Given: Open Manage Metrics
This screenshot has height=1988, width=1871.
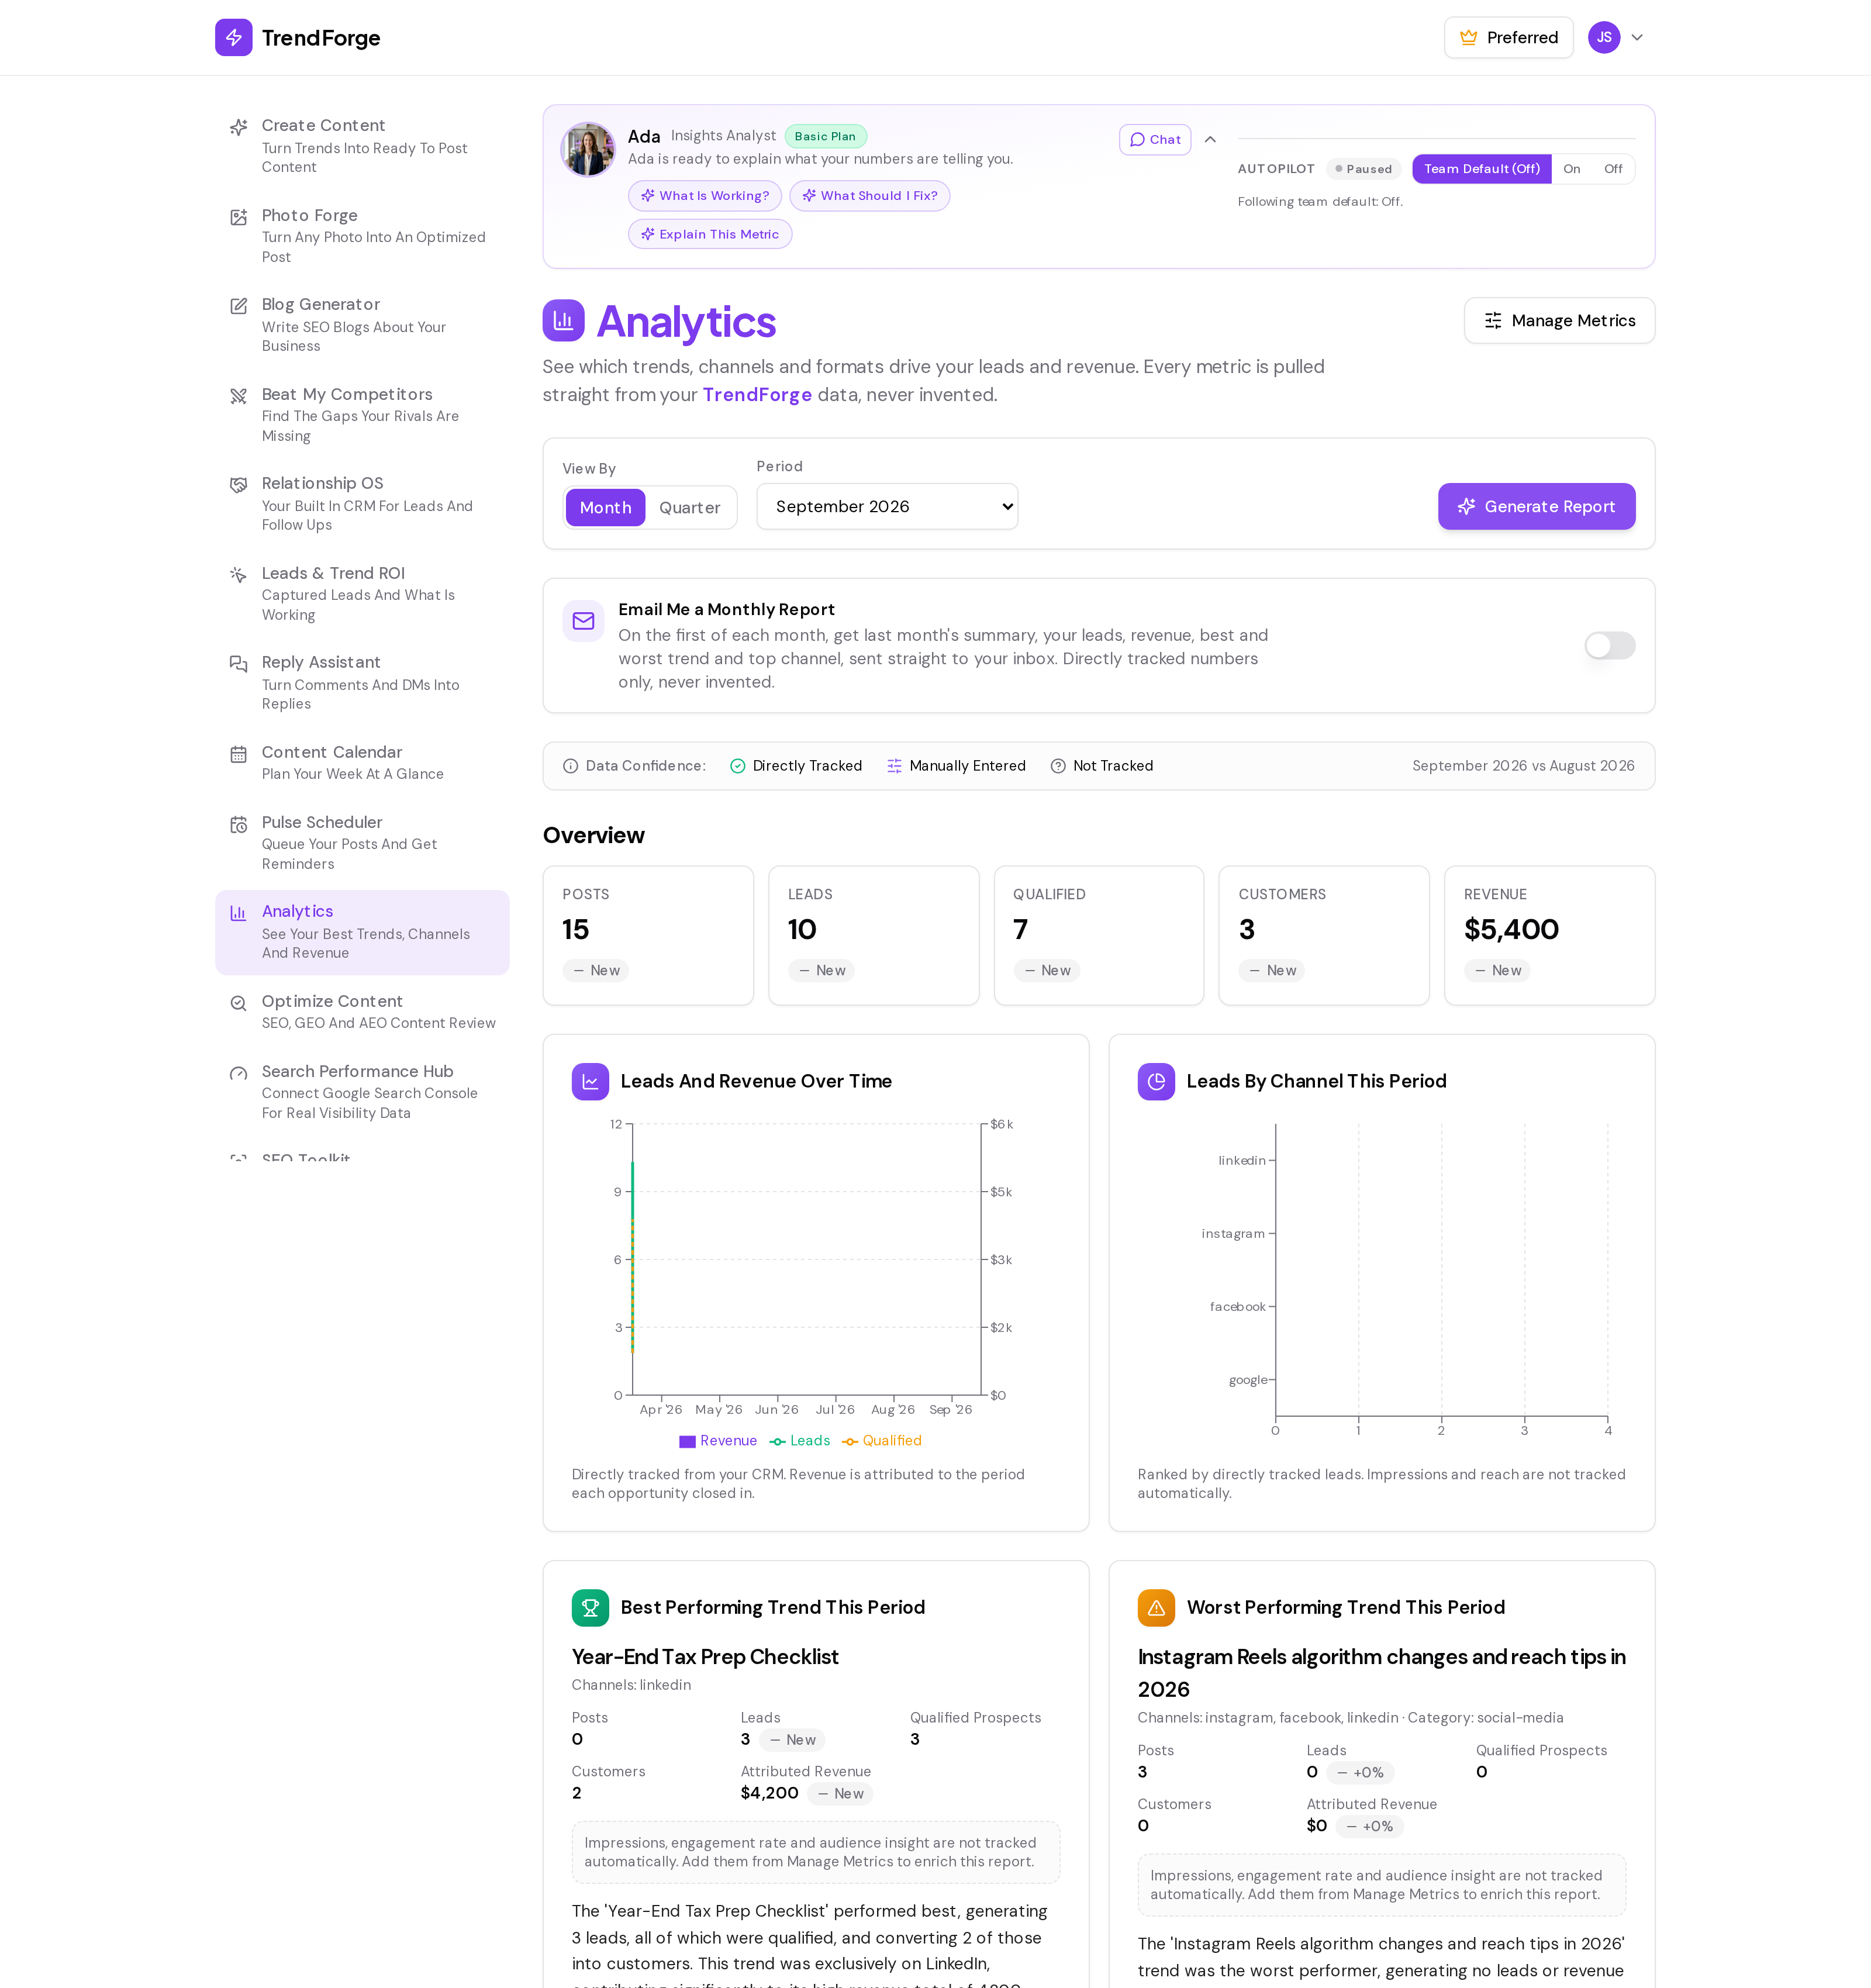Looking at the screenshot, I should 1559,321.
